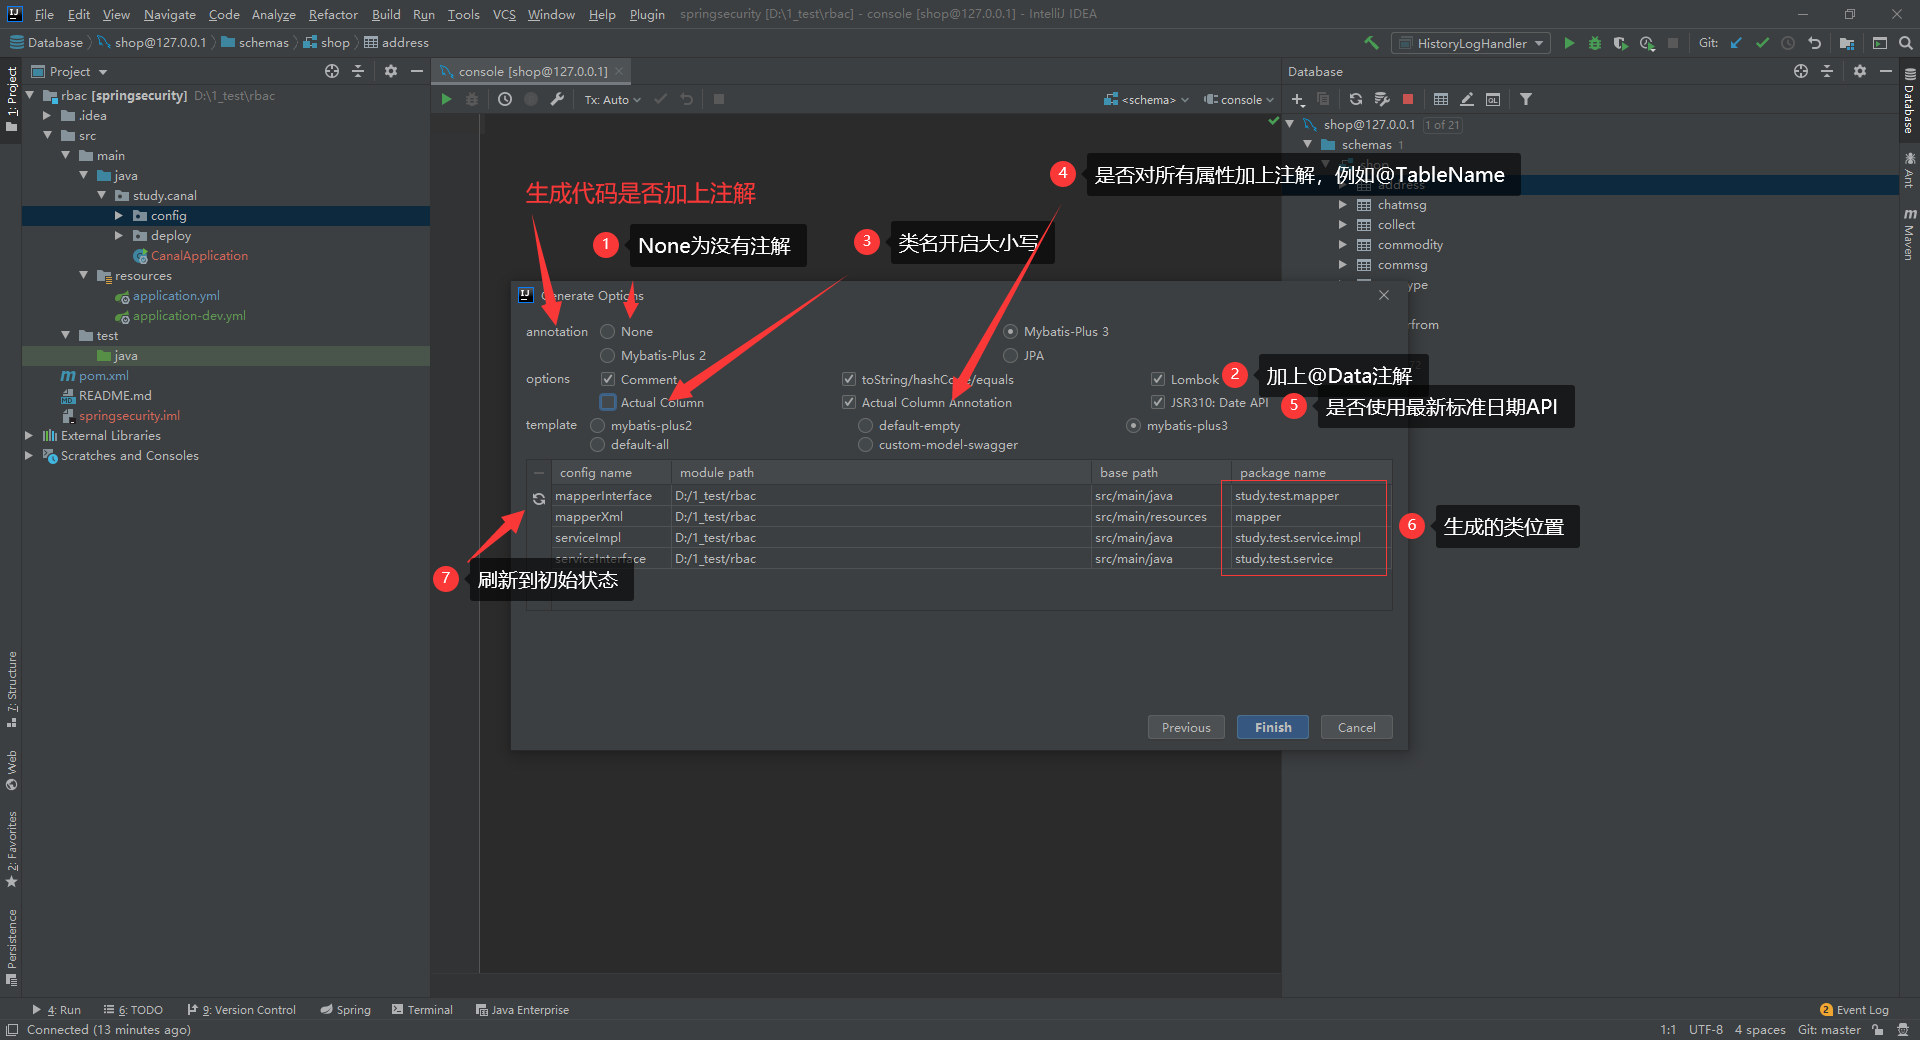Click the Git update project arrow icon
The width and height of the screenshot is (1920, 1040).
(x=1736, y=43)
